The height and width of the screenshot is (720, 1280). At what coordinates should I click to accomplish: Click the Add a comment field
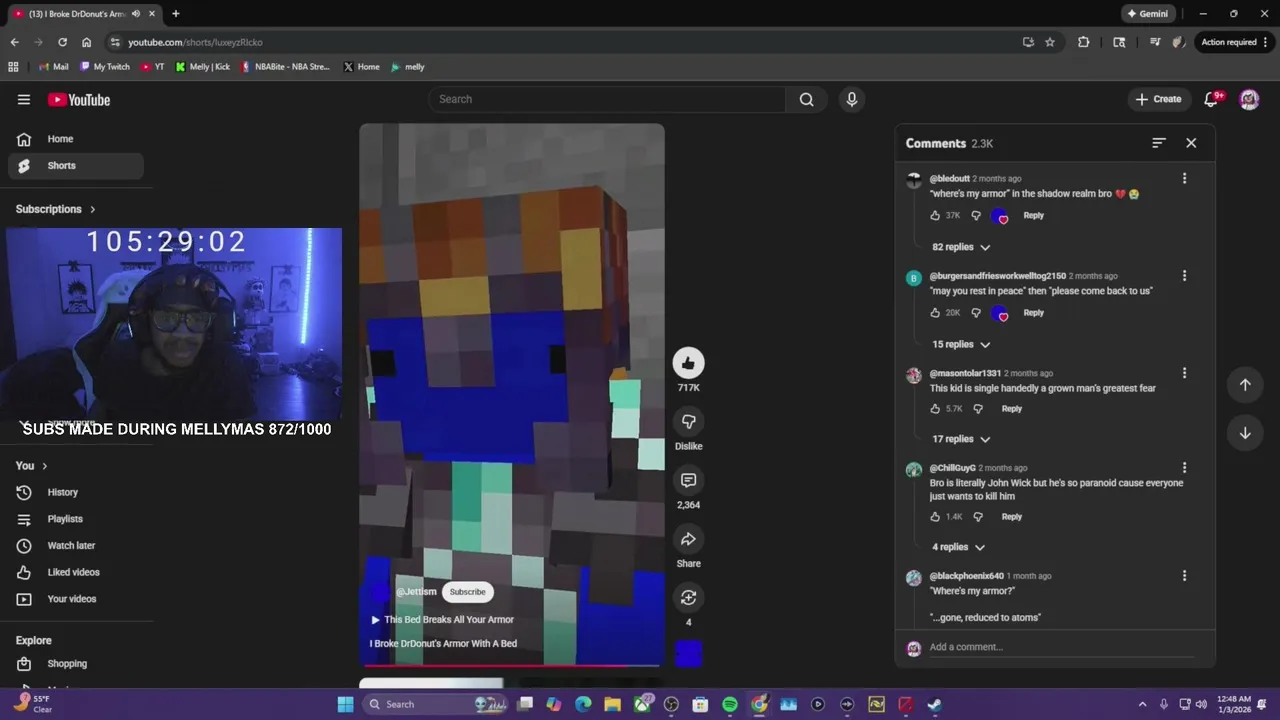tap(1061, 647)
